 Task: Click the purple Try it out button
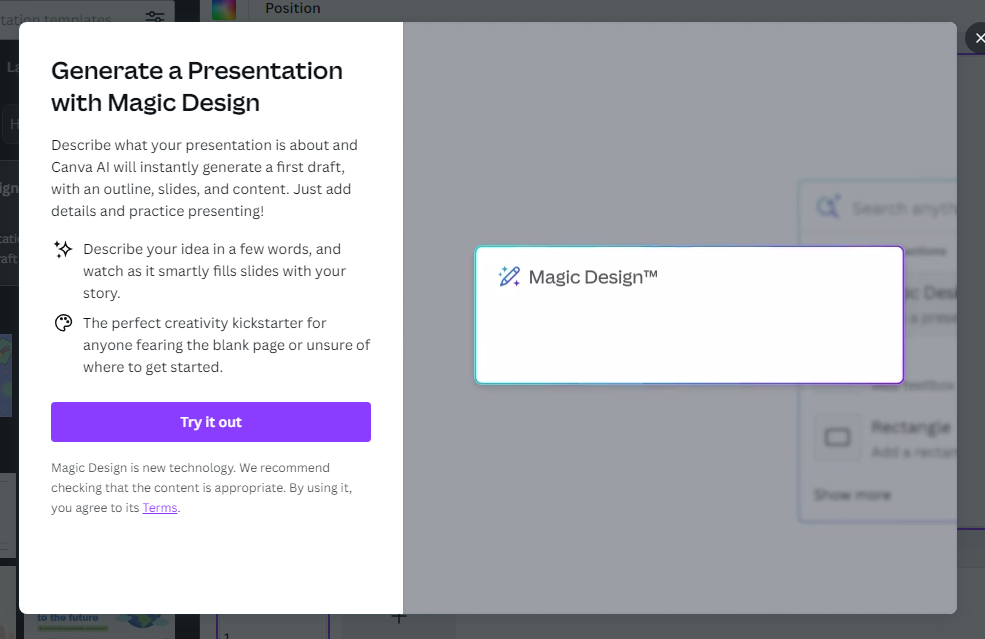(x=210, y=422)
